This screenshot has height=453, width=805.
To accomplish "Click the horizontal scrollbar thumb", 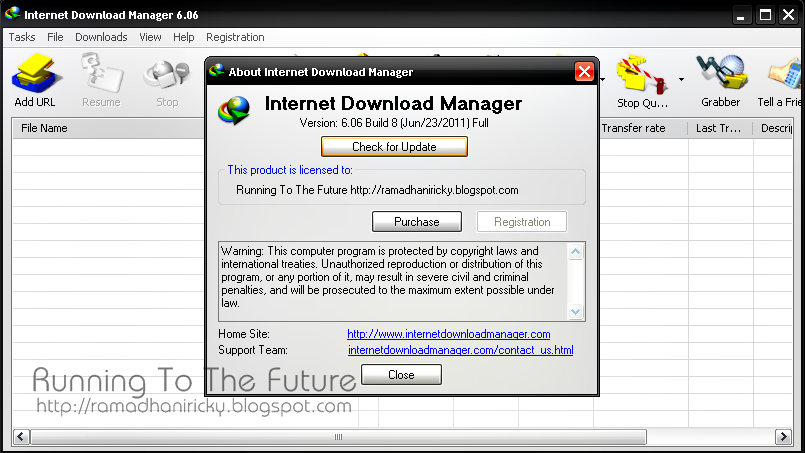I will point(338,437).
